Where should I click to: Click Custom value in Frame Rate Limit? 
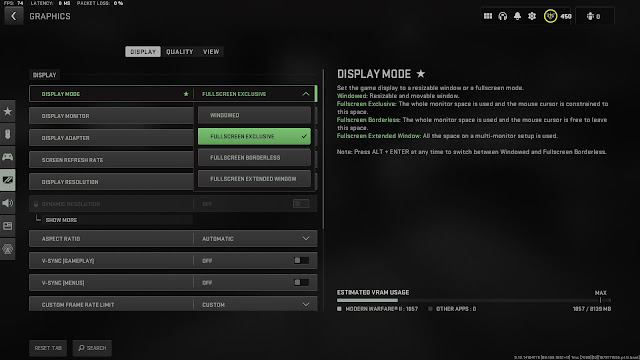[x=213, y=305]
